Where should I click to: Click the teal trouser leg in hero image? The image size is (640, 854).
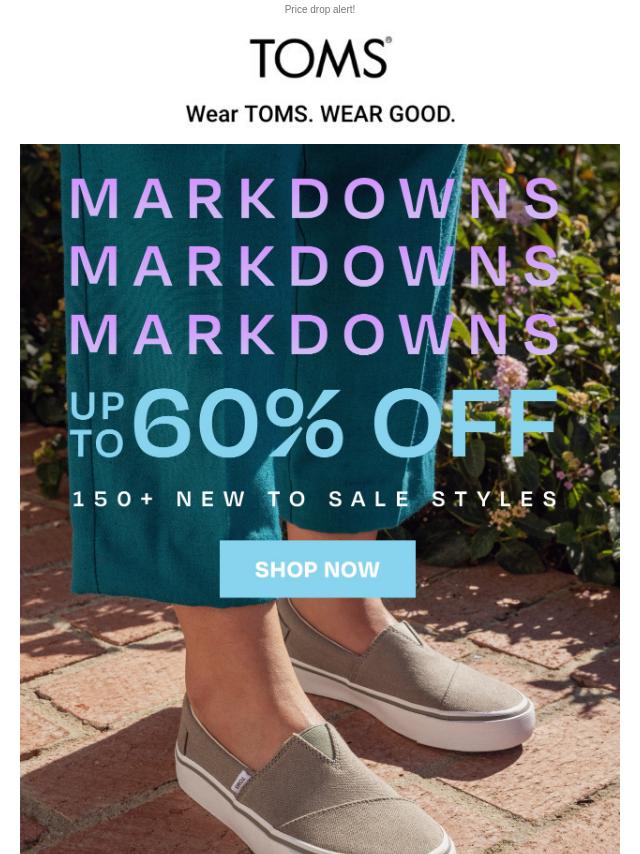(180, 381)
